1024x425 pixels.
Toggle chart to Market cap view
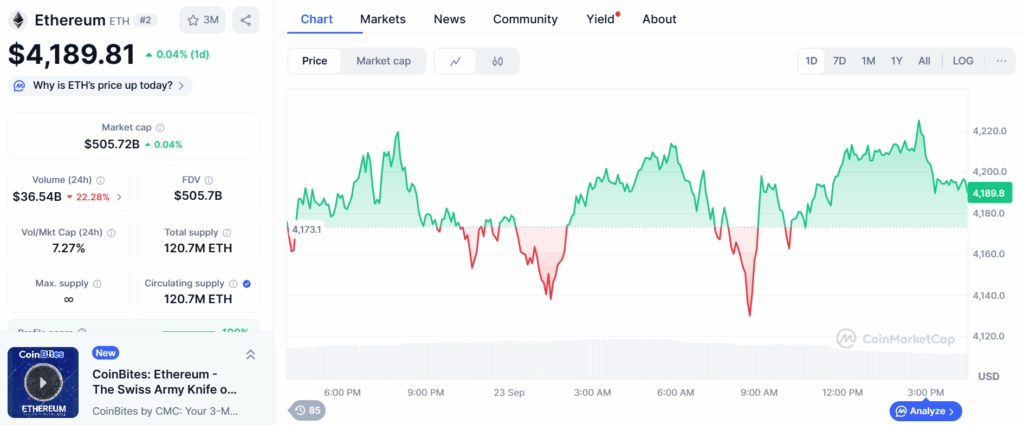click(383, 61)
